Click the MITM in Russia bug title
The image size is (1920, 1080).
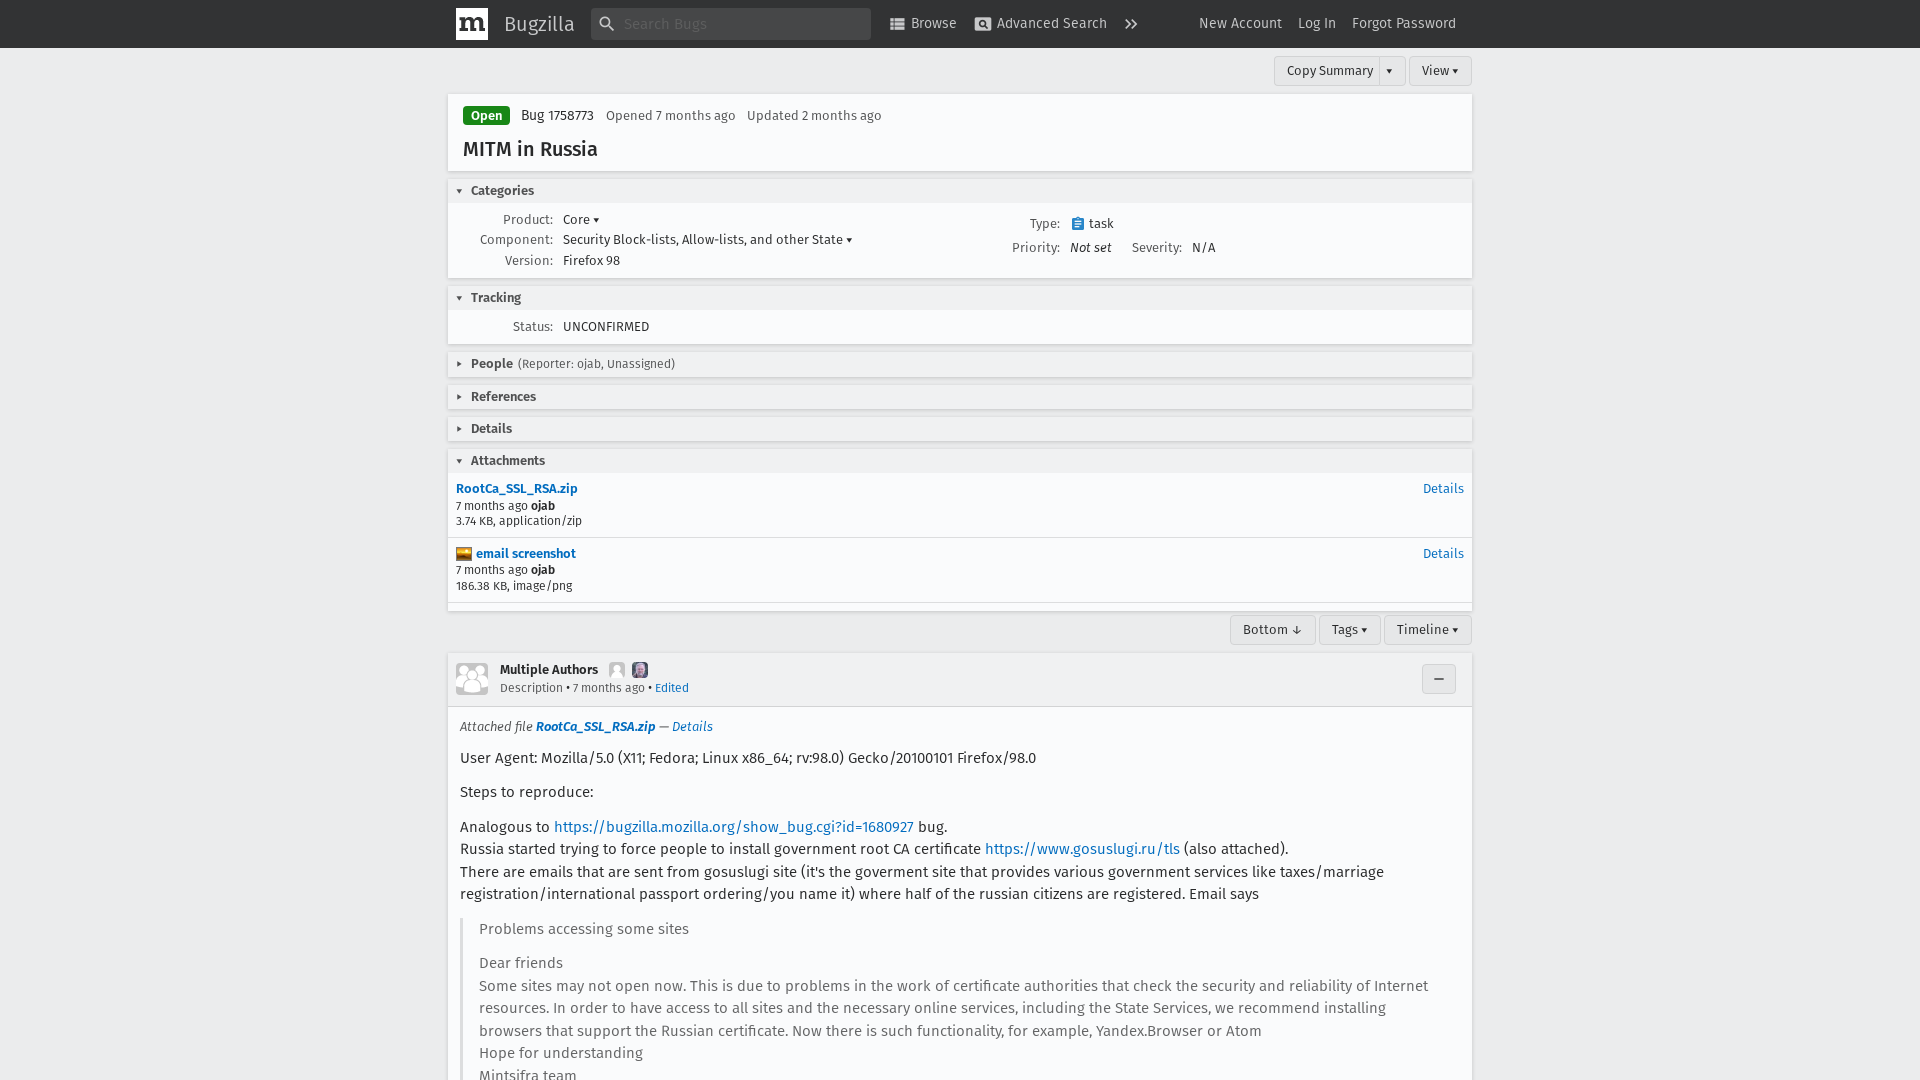530,149
